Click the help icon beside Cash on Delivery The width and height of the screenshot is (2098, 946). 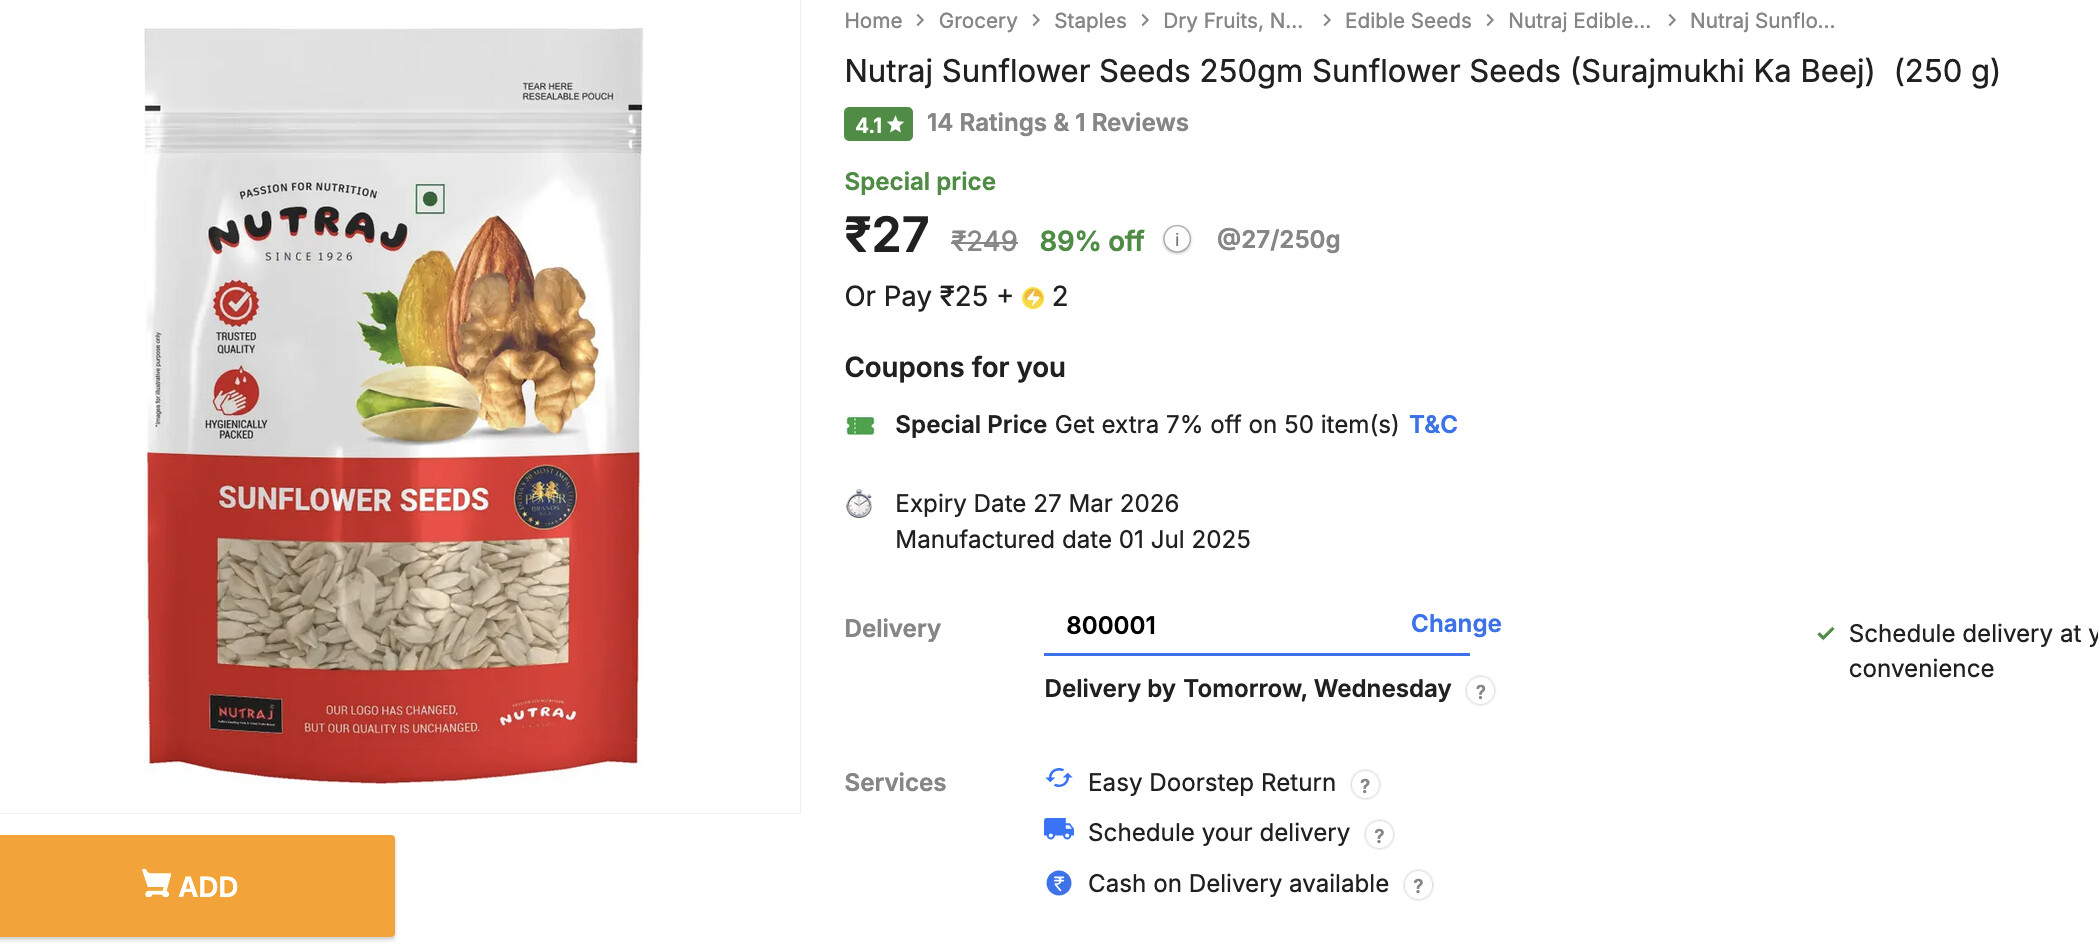pyautogui.click(x=1418, y=885)
